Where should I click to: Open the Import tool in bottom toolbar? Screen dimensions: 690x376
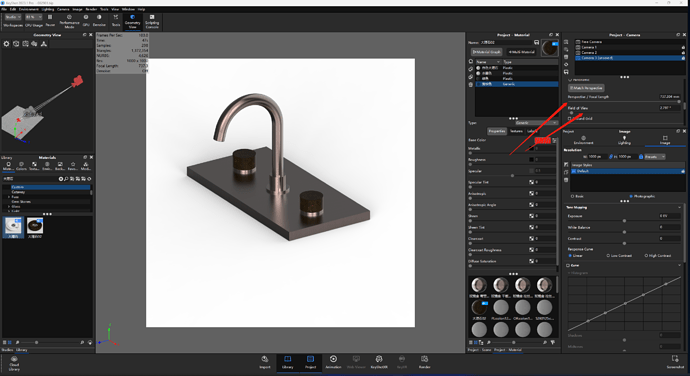264,362
